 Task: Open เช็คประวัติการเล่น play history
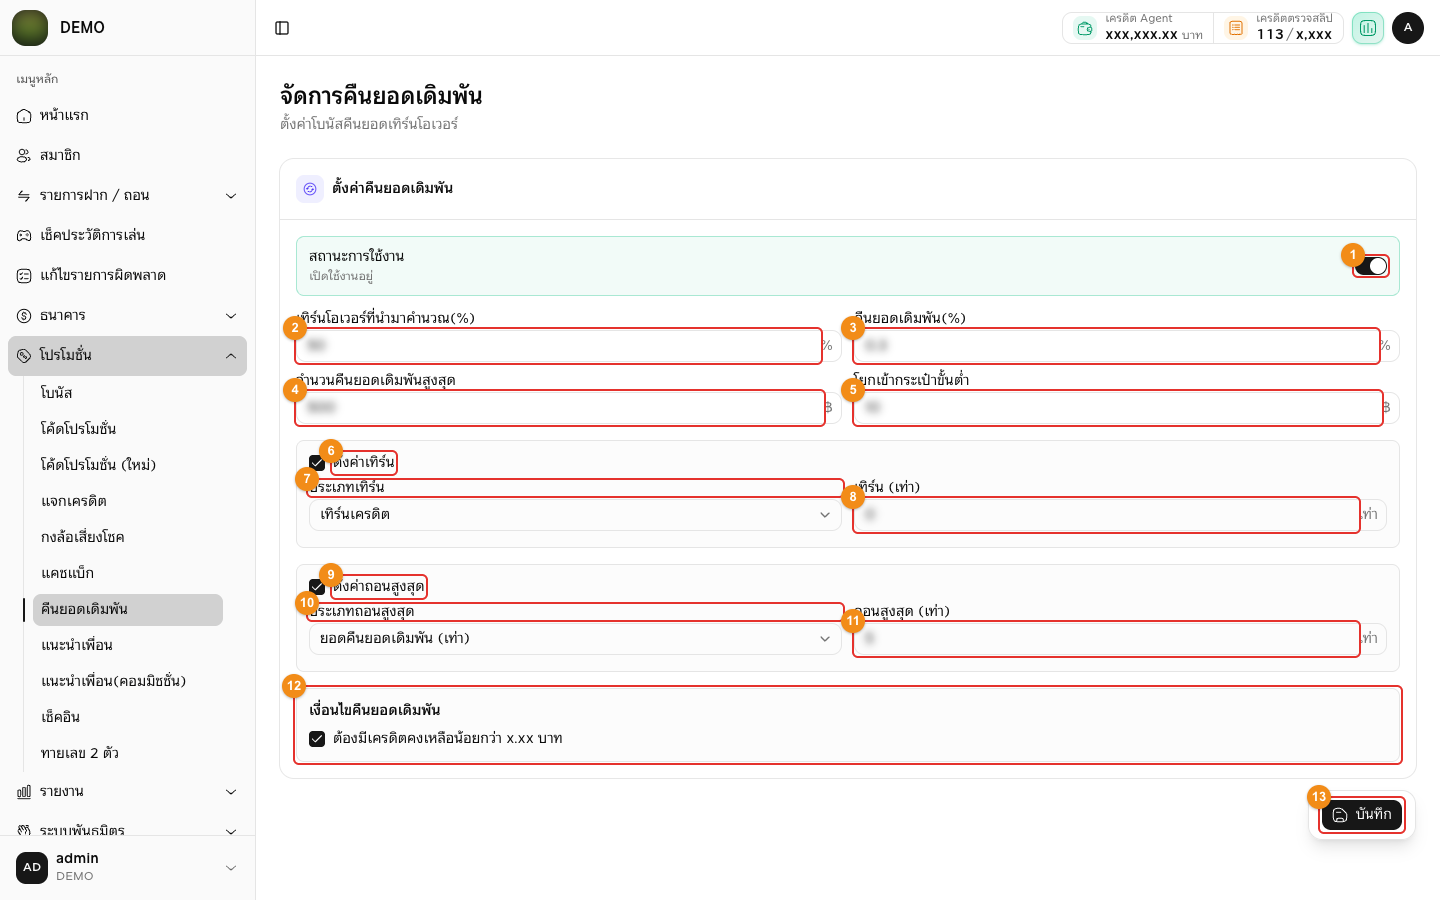[128, 236]
